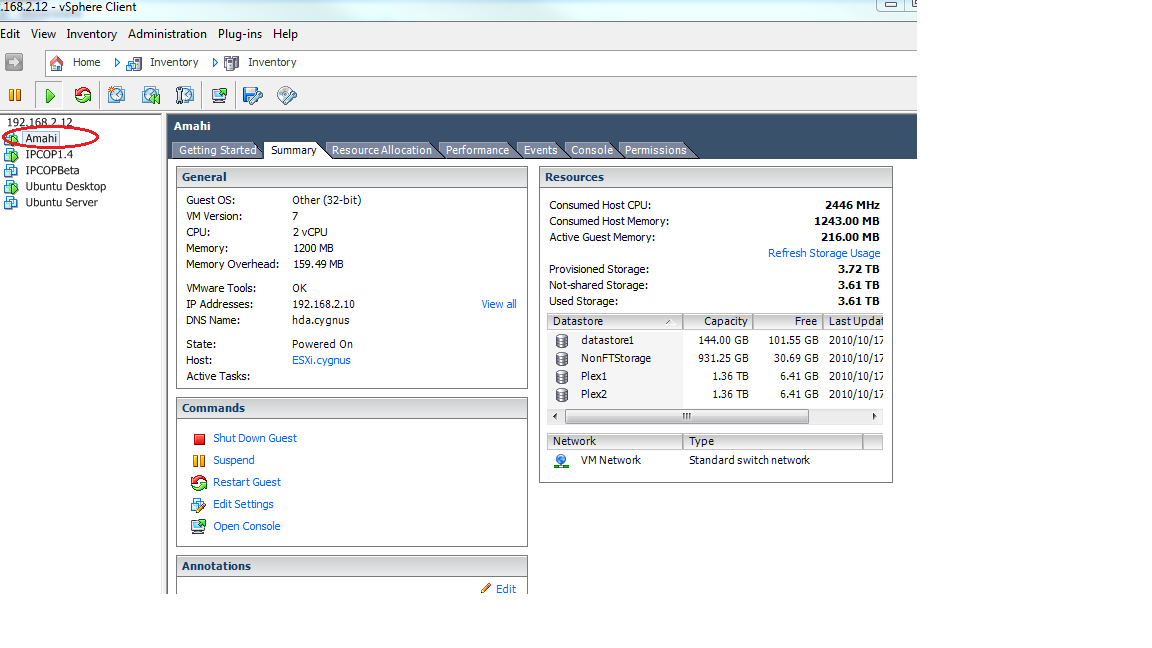Open CD/DVD connection toolbar icon

(x=287, y=96)
